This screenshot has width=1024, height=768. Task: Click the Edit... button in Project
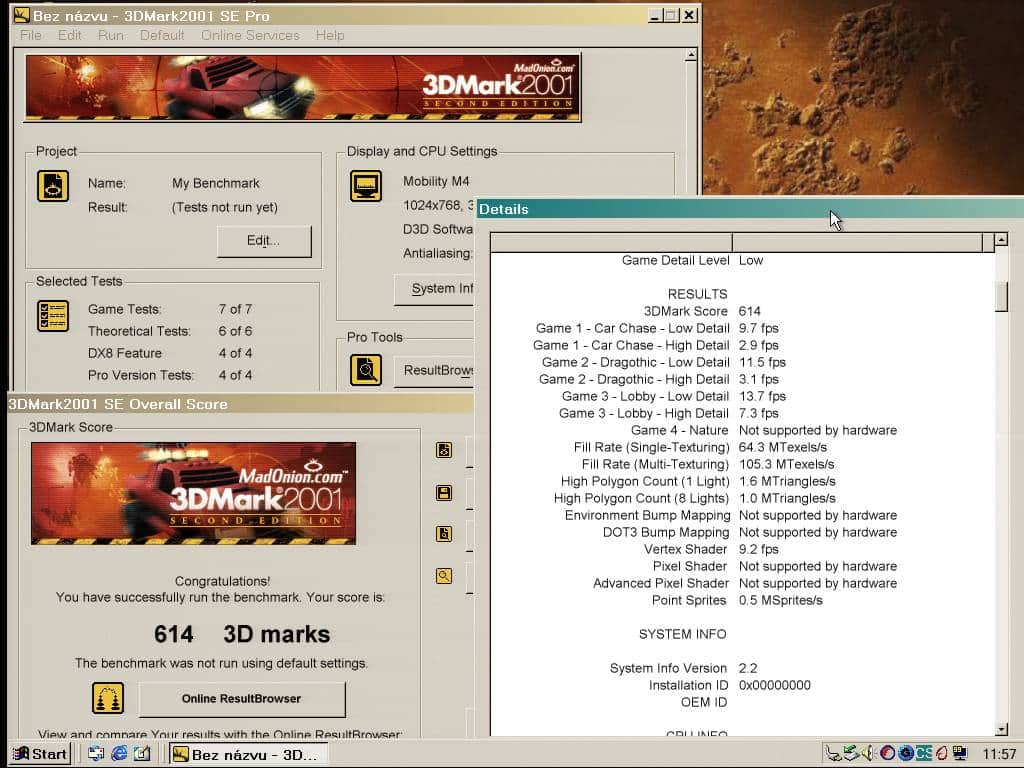tap(264, 241)
